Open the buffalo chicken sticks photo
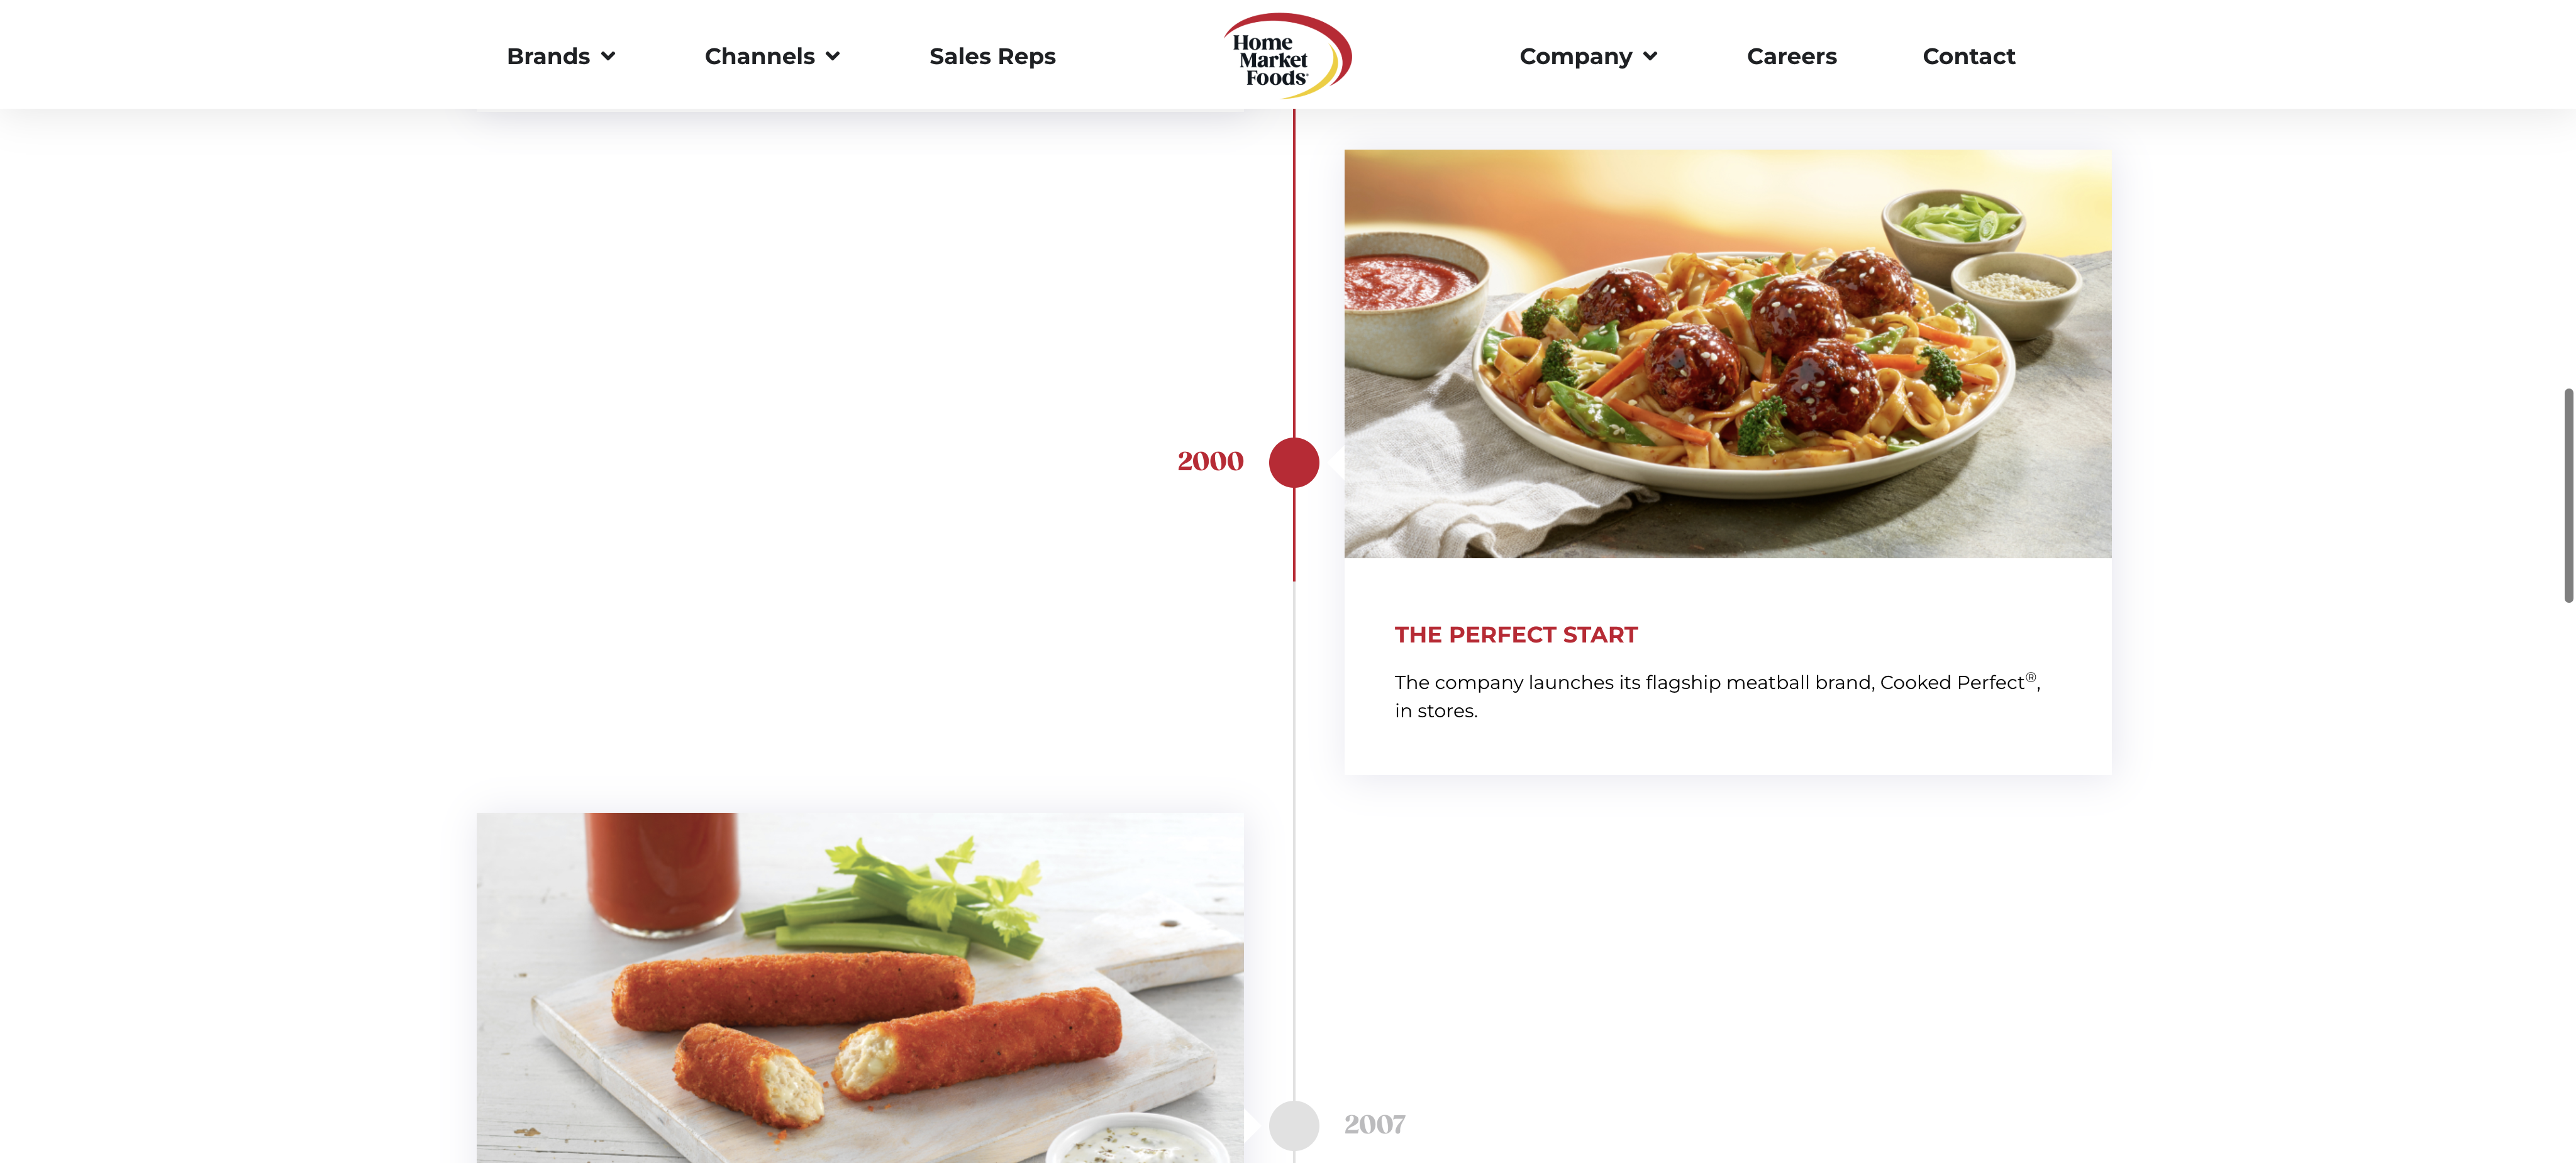Viewport: 2576px width, 1163px height. [x=860, y=987]
